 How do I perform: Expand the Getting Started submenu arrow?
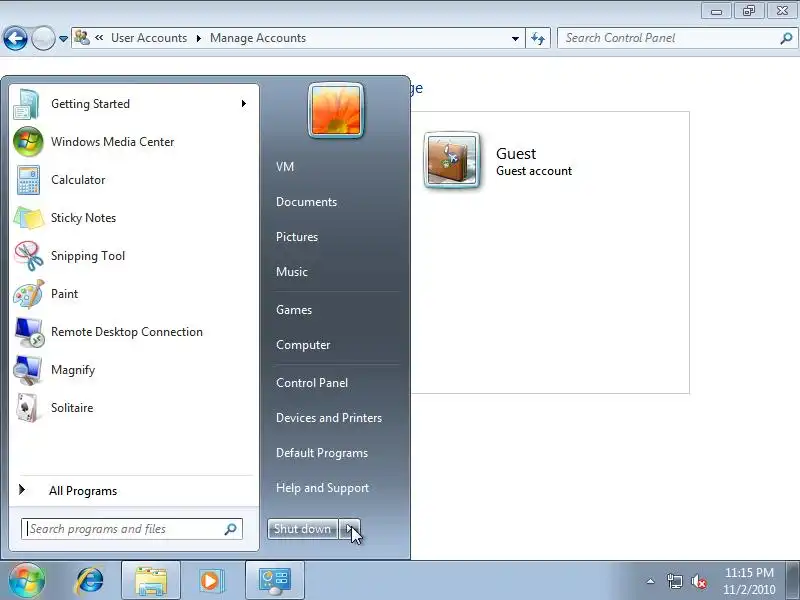(x=244, y=104)
